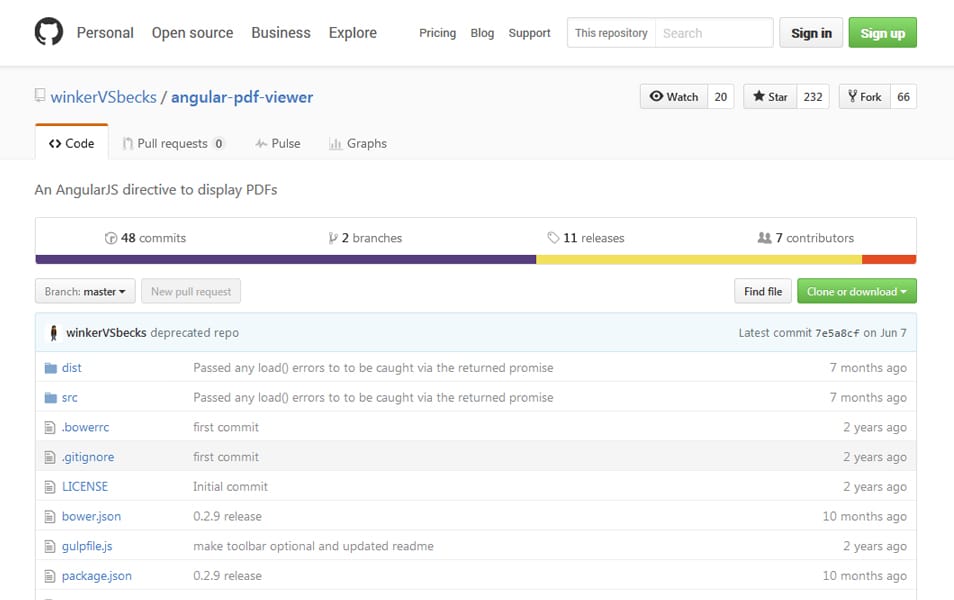This screenshot has width=954, height=600.
Task: Fork the repository
Action: [x=865, y=97]
